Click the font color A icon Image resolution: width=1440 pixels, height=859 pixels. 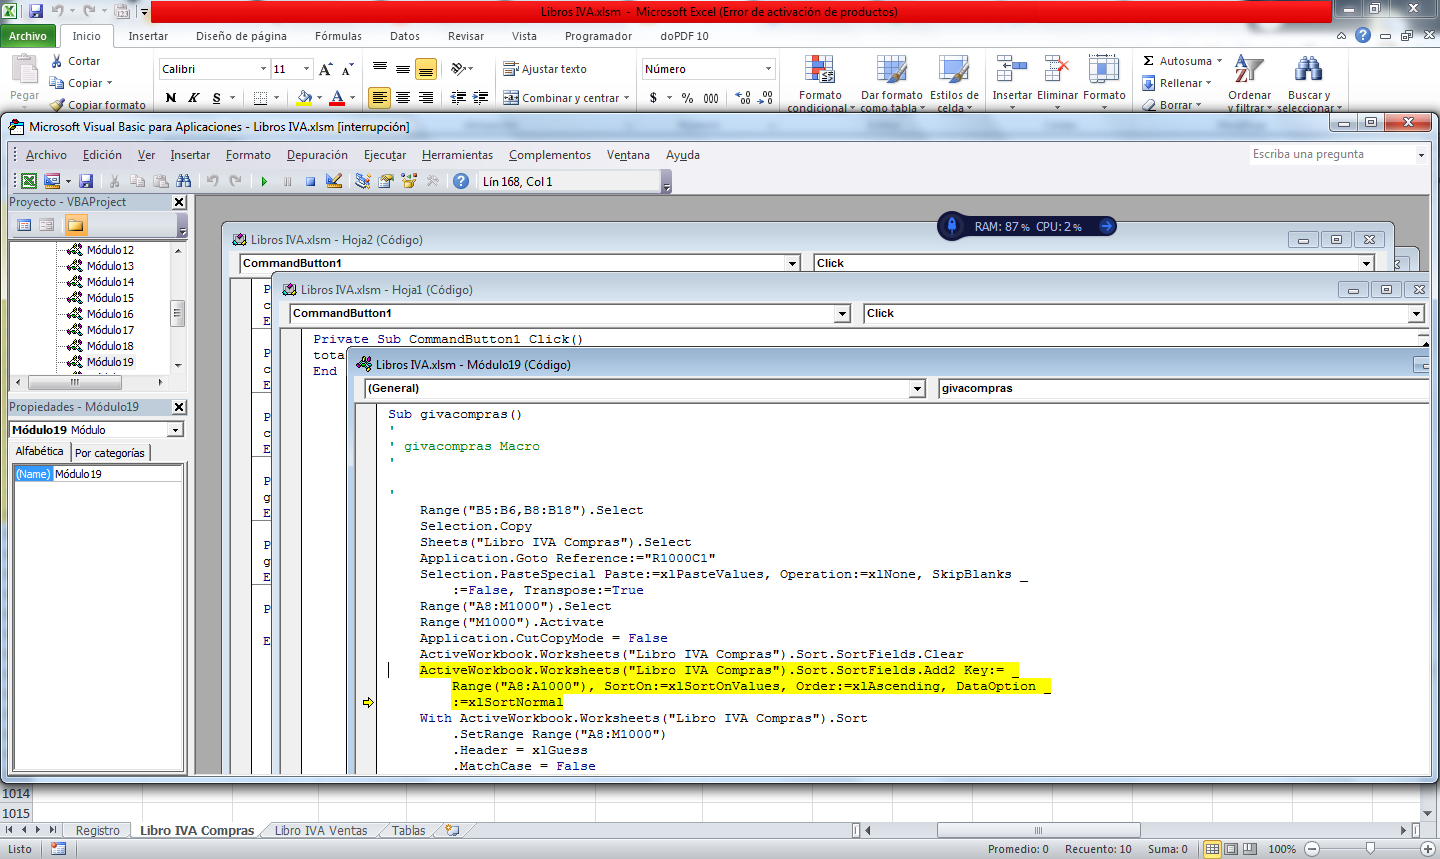coord(337,98)
